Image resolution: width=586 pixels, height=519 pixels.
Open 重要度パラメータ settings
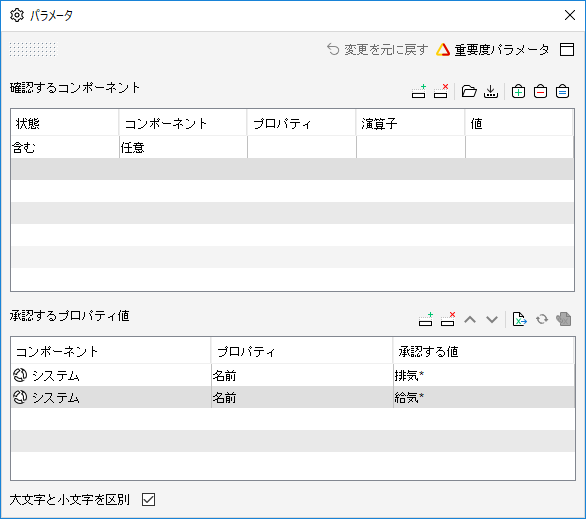[493, 50]
